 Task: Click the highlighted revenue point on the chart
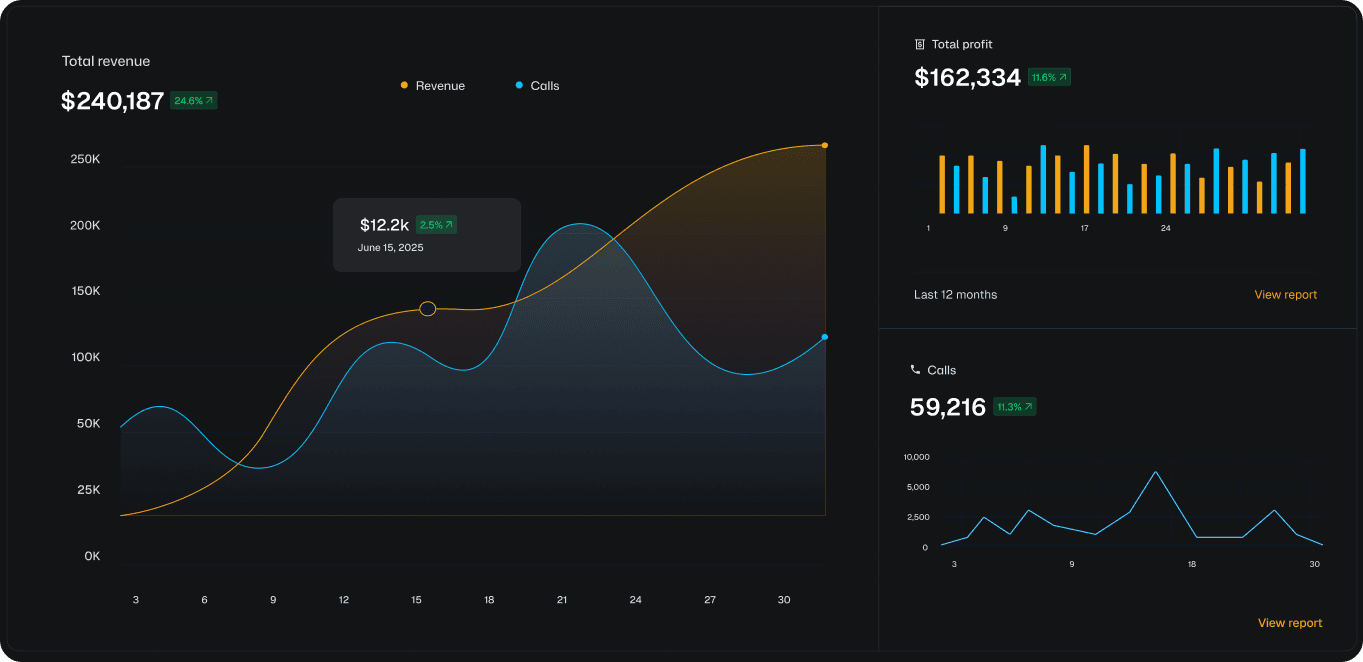[x=427, y=309]
